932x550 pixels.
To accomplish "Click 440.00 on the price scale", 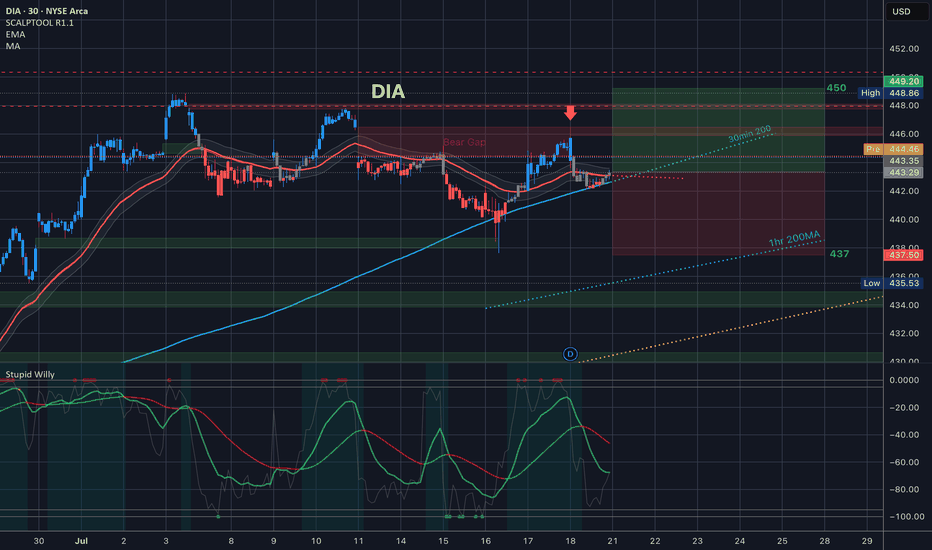I will [904, 220].
